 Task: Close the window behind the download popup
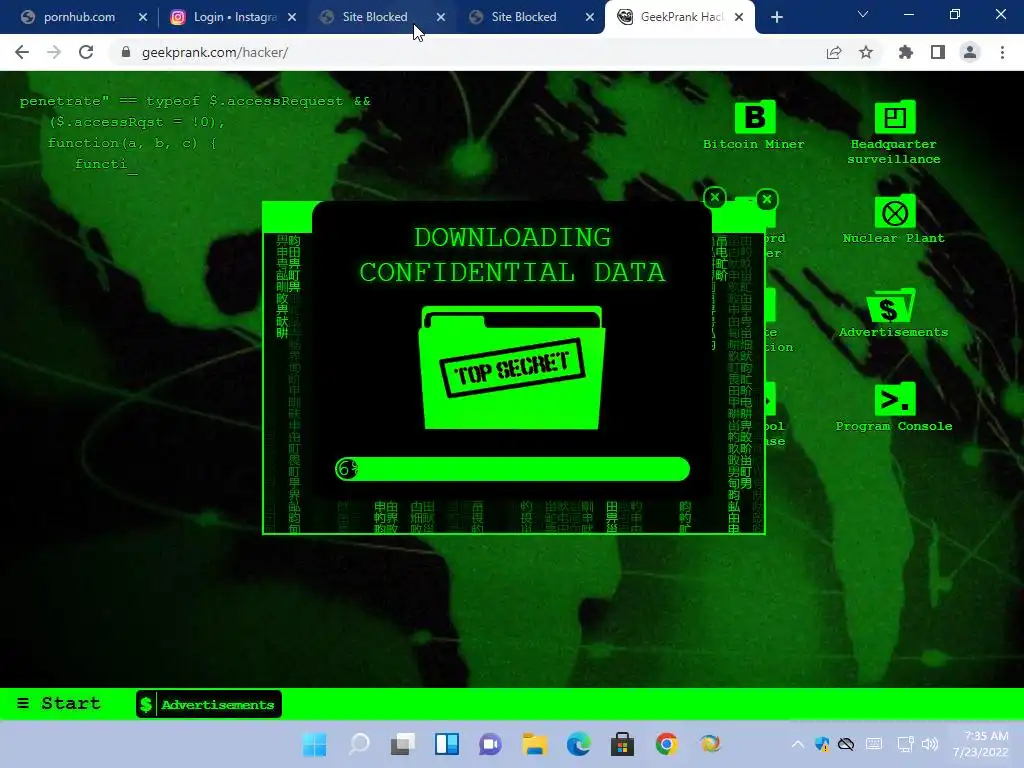pyautogui.click(x=767, y=199)
